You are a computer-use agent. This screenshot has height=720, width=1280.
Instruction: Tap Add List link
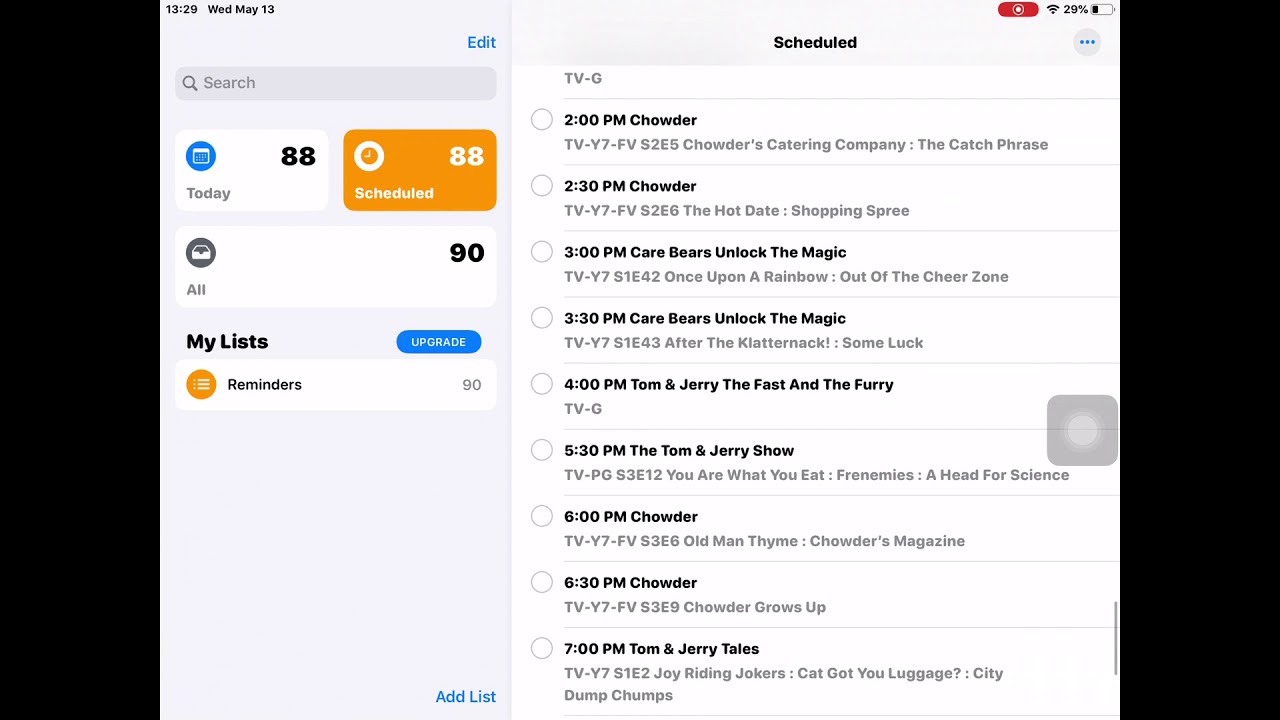point(465,697)
